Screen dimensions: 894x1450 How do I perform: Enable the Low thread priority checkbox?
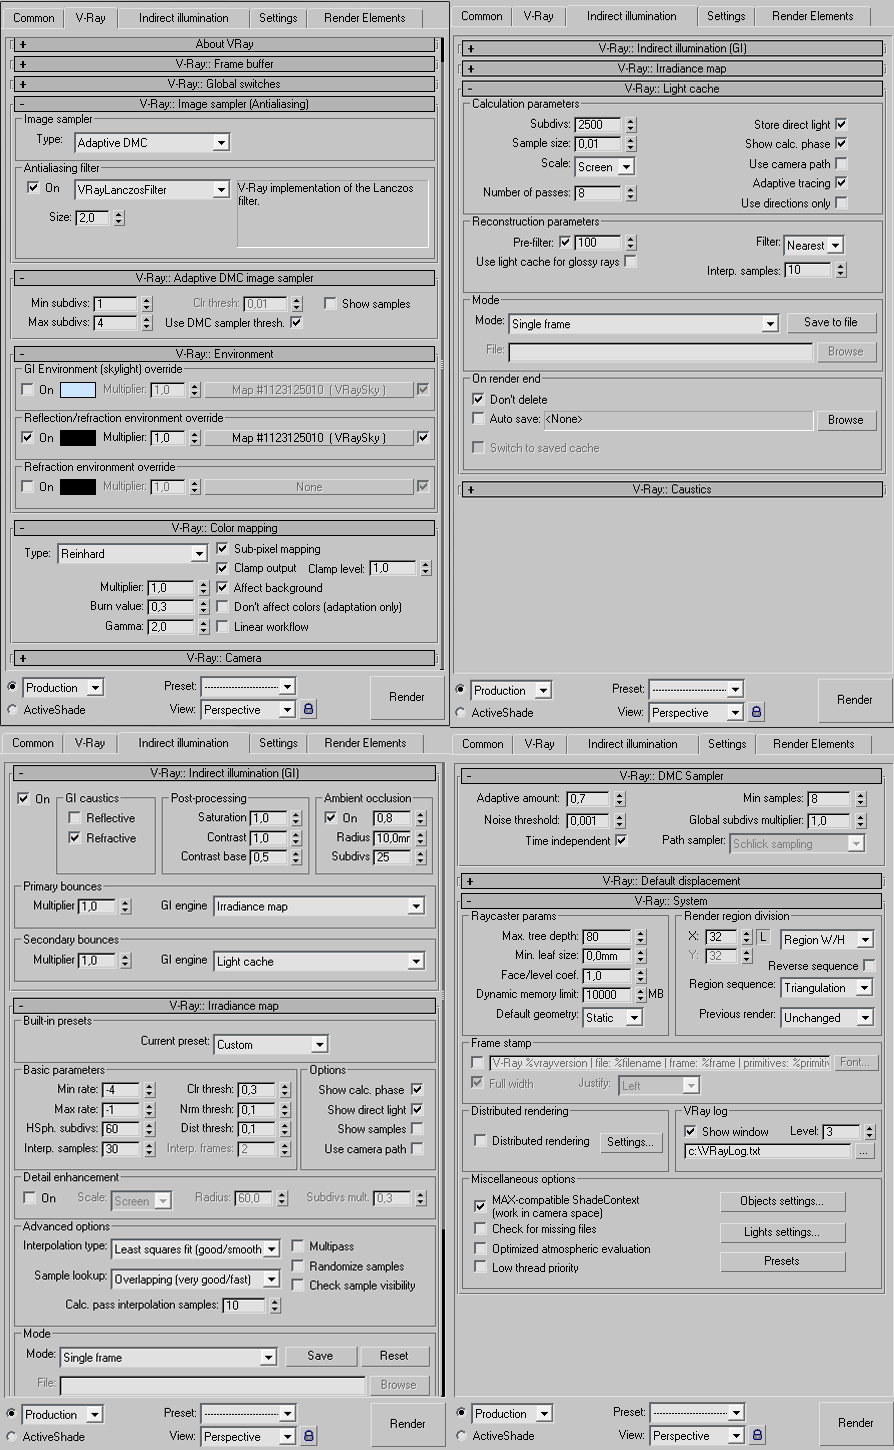(x=481, y=1268)
